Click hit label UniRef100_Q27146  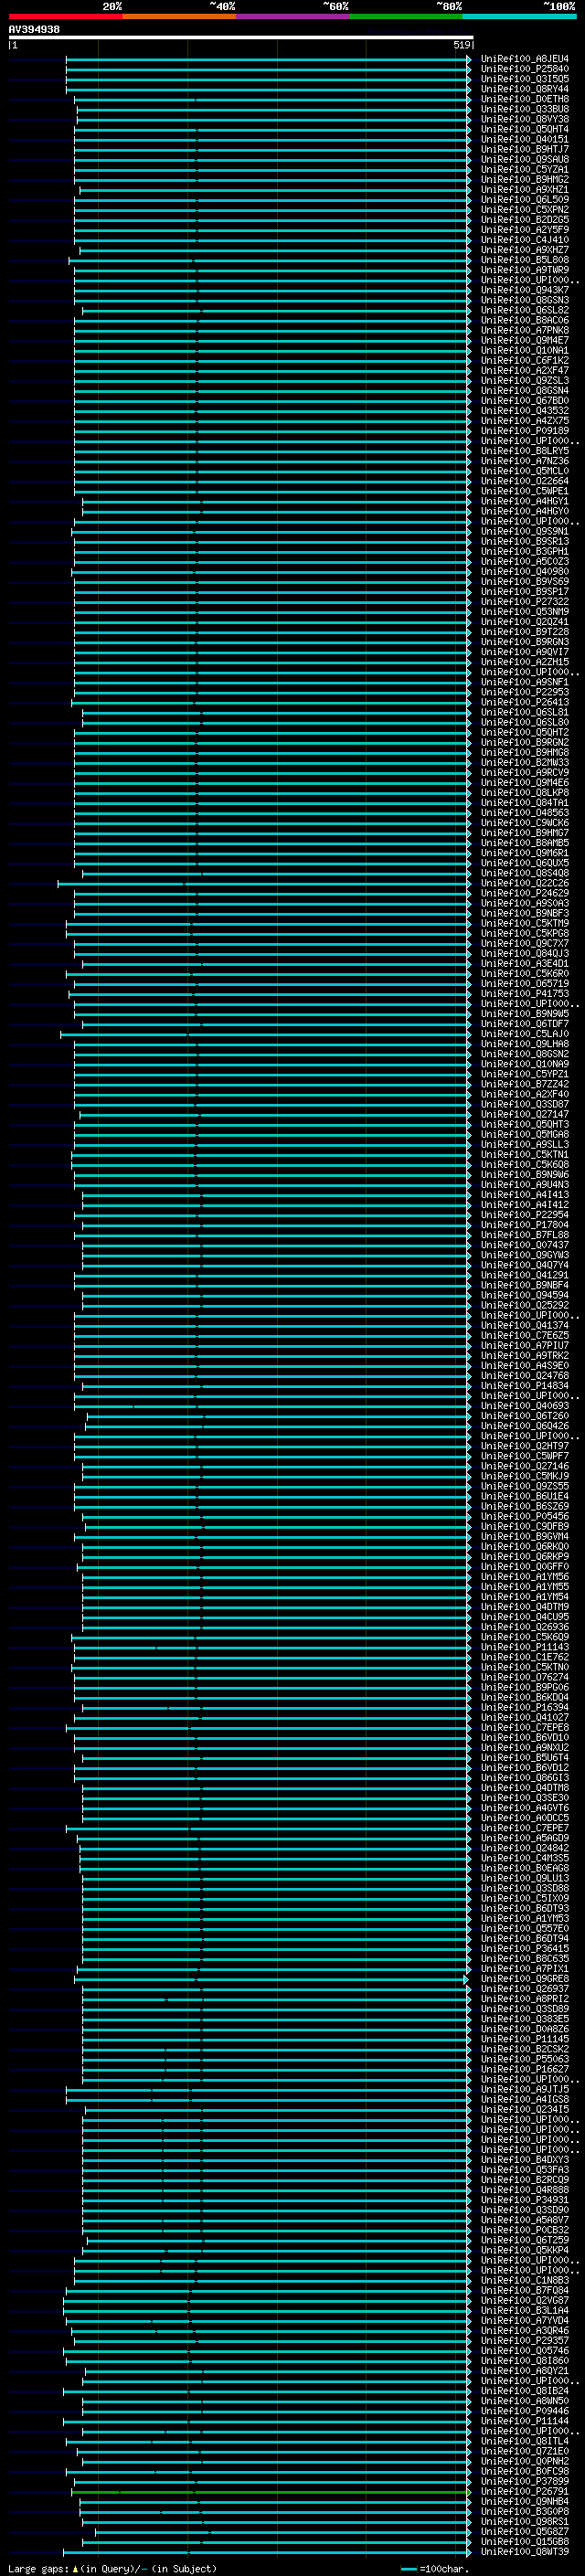click(x=525, y=1466)
